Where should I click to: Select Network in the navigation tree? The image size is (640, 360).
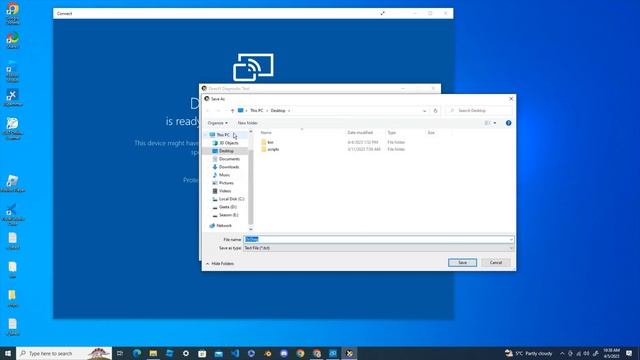coord(224,226)
